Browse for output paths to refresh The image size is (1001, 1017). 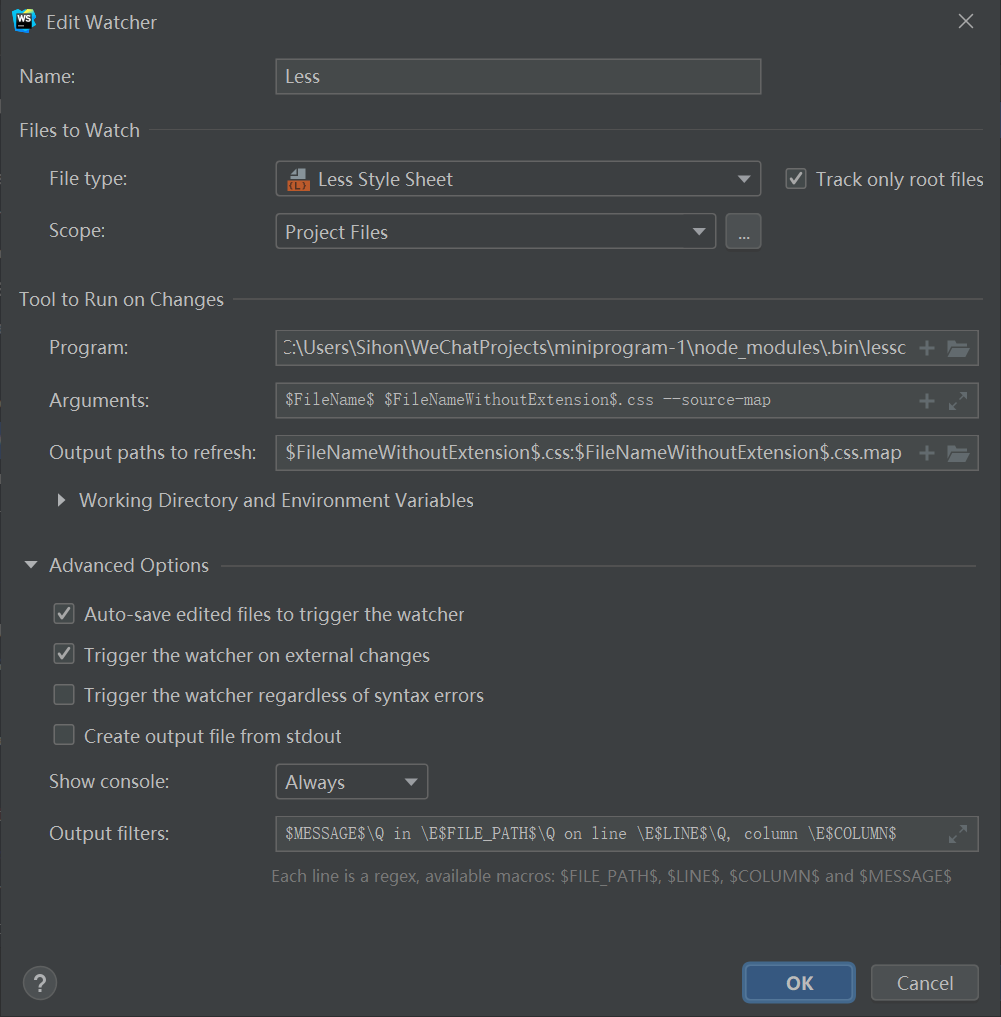[x=958, y=452]
